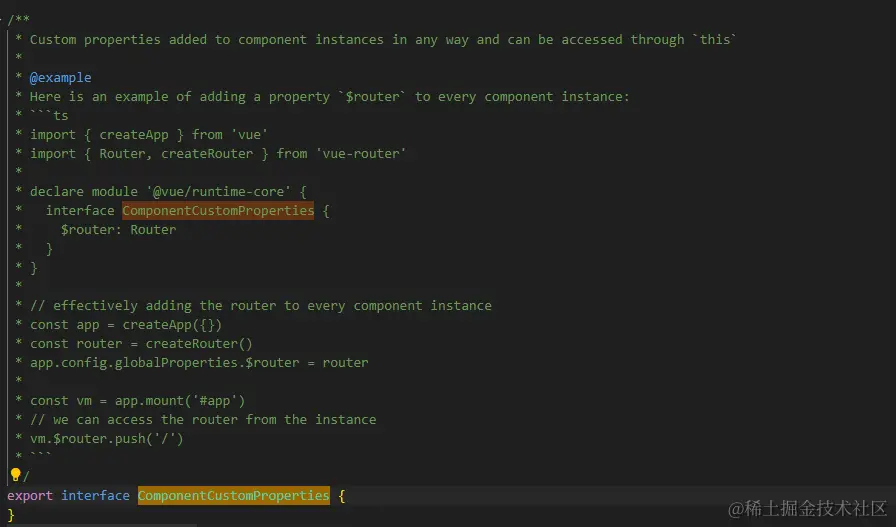Click the '$router: Router' line

coord(118,230)
